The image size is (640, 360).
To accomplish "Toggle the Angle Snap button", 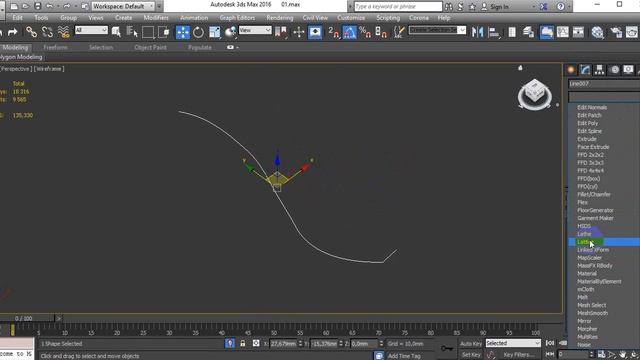I will tap(349, 32).
